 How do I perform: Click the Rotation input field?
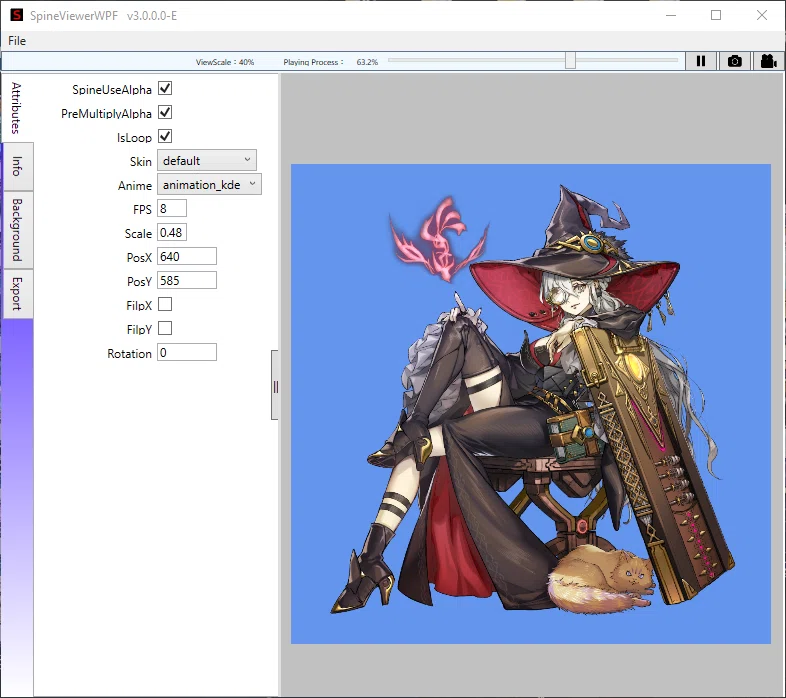coord(187,353)
